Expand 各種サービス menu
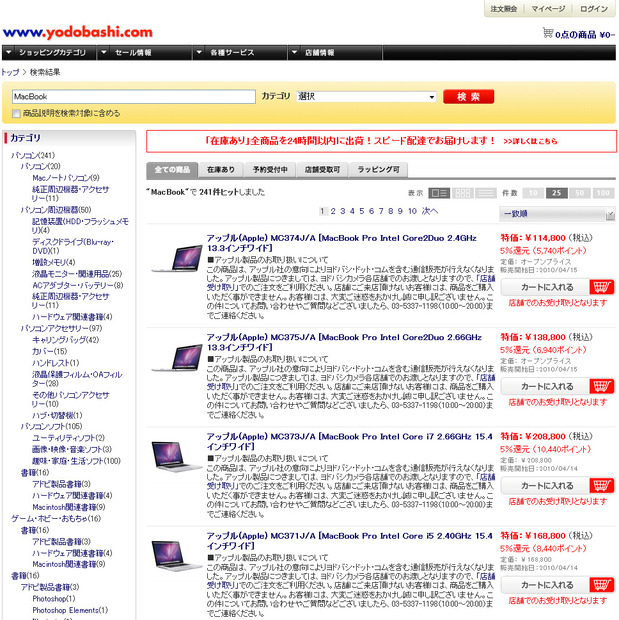This screenshot has width=619, height=620. [x=240, y=53]
